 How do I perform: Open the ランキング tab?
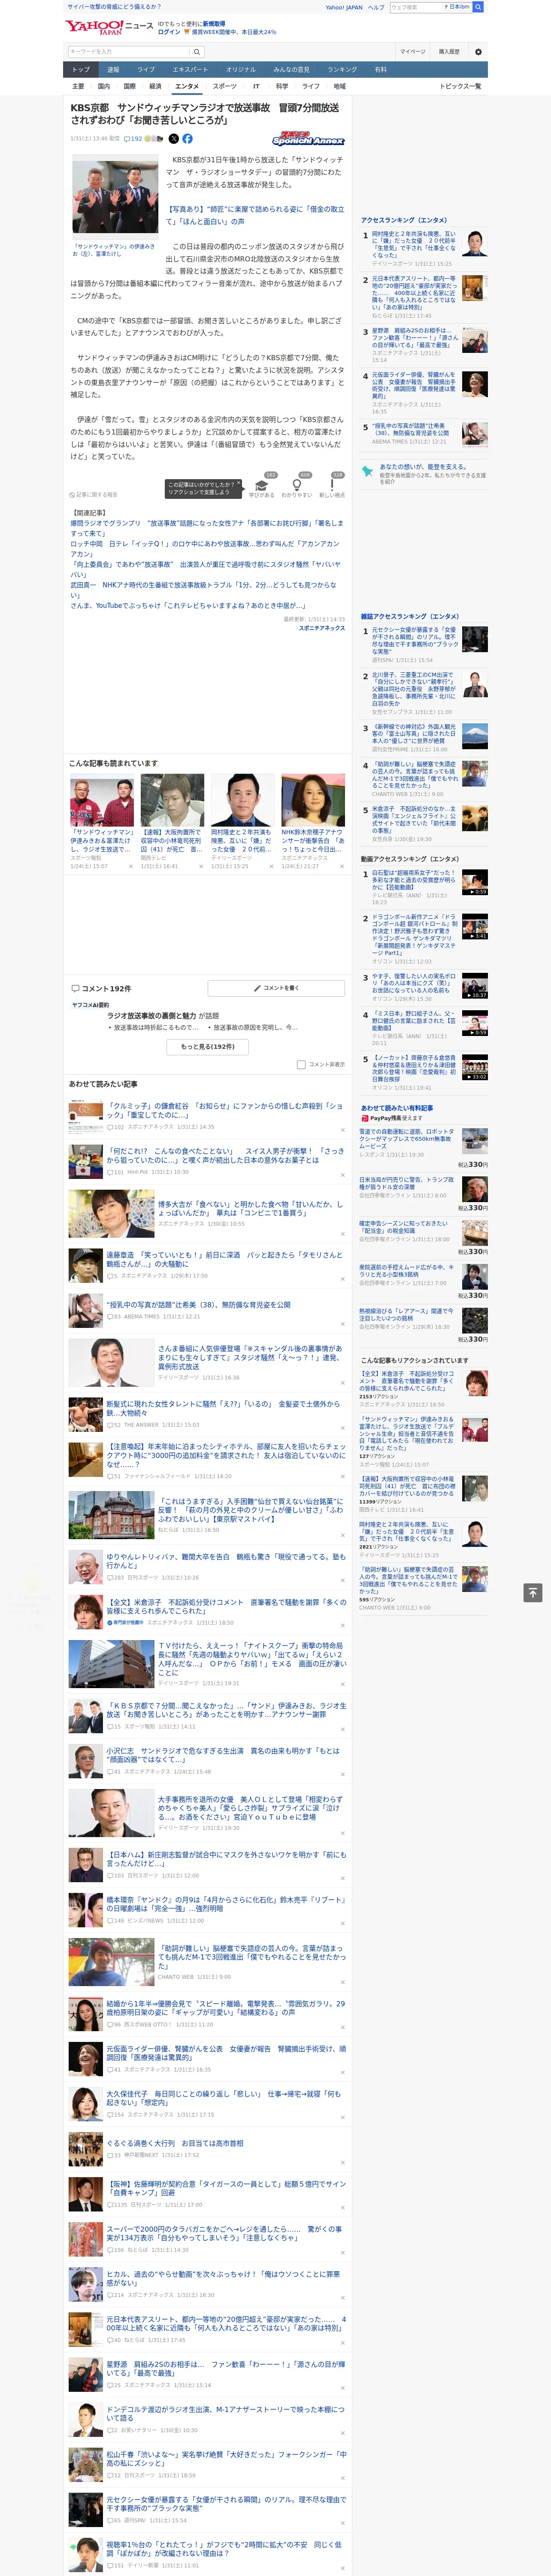tap(342, 69)
